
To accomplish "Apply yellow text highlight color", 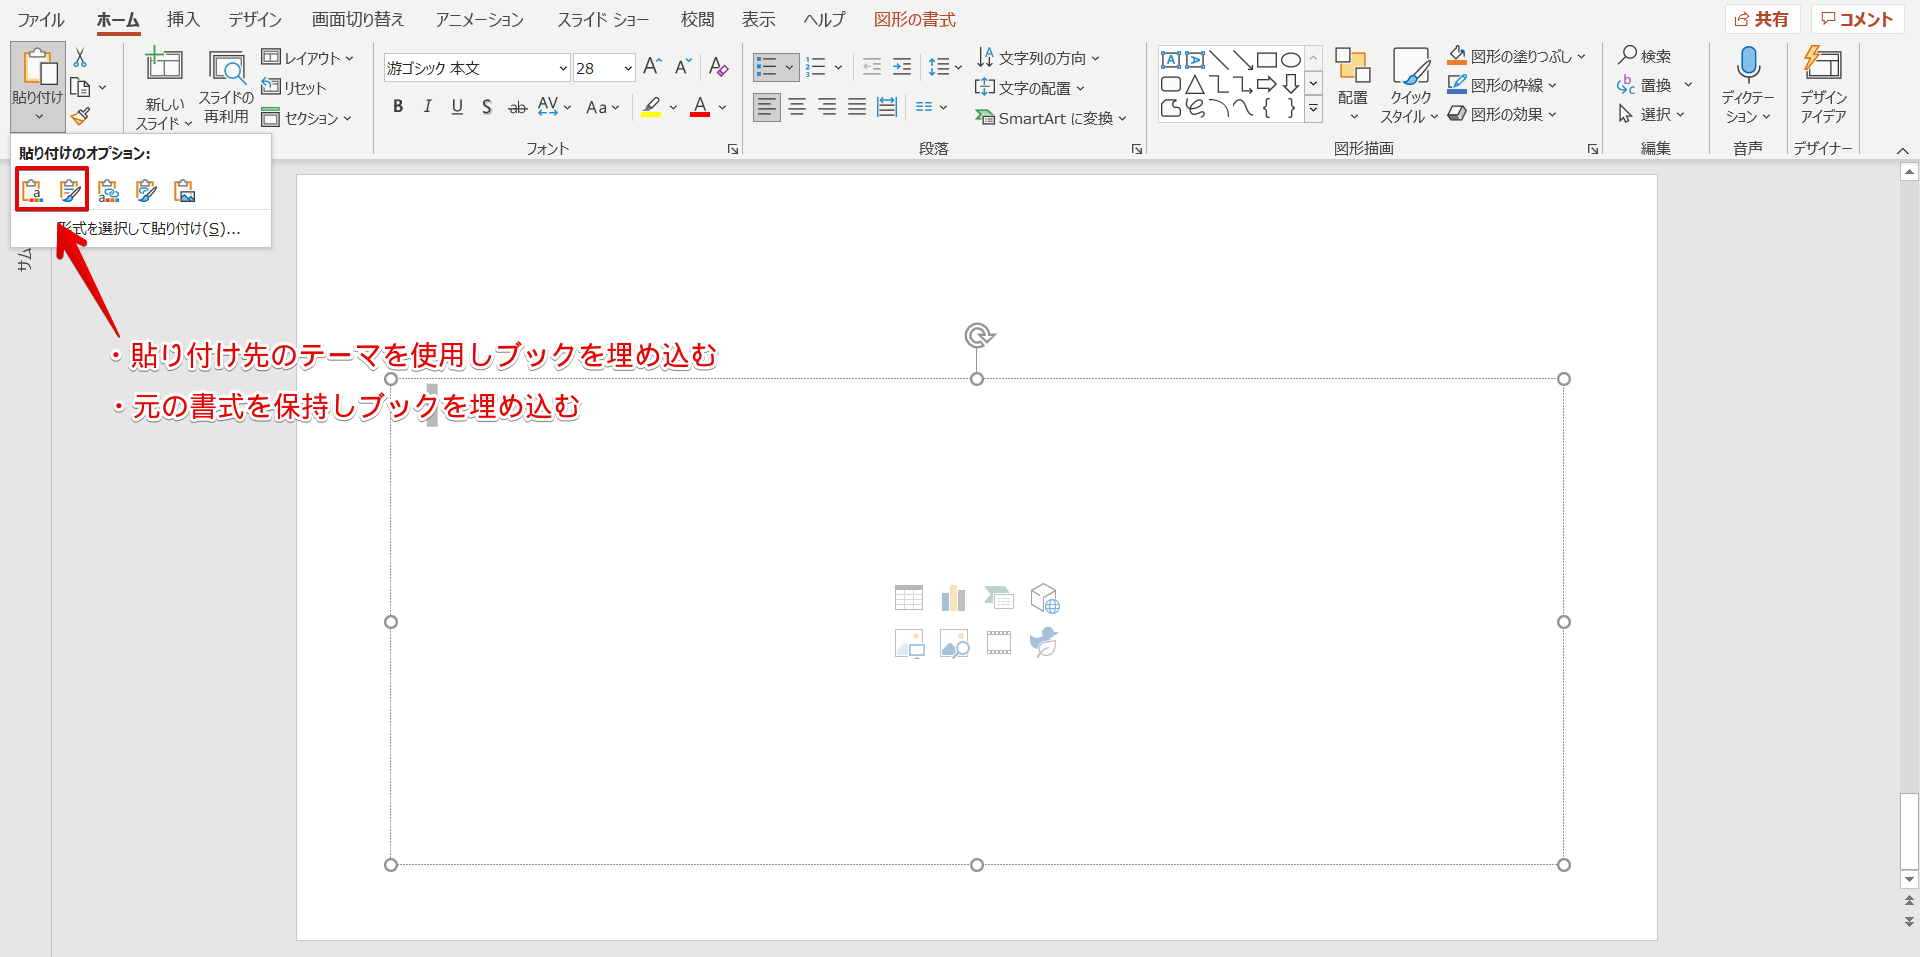I will pos(652,107).
